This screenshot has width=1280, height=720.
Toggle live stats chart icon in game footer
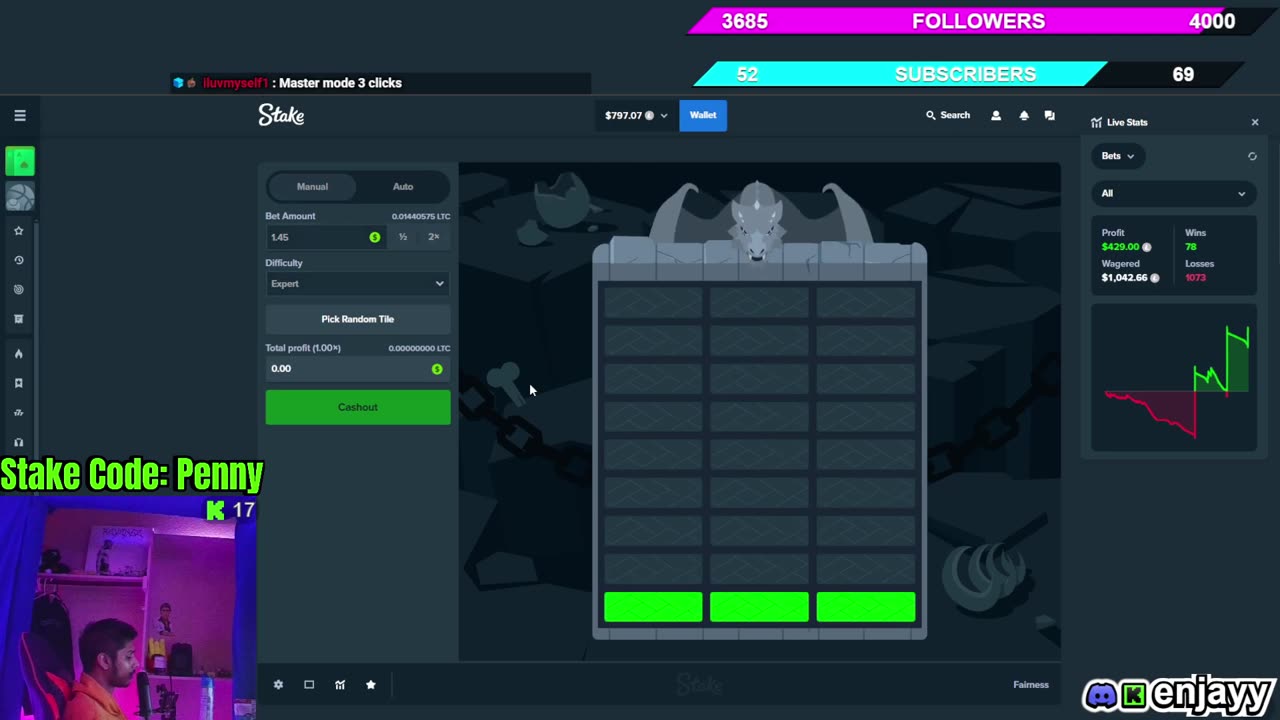click(x=340, y=685)
